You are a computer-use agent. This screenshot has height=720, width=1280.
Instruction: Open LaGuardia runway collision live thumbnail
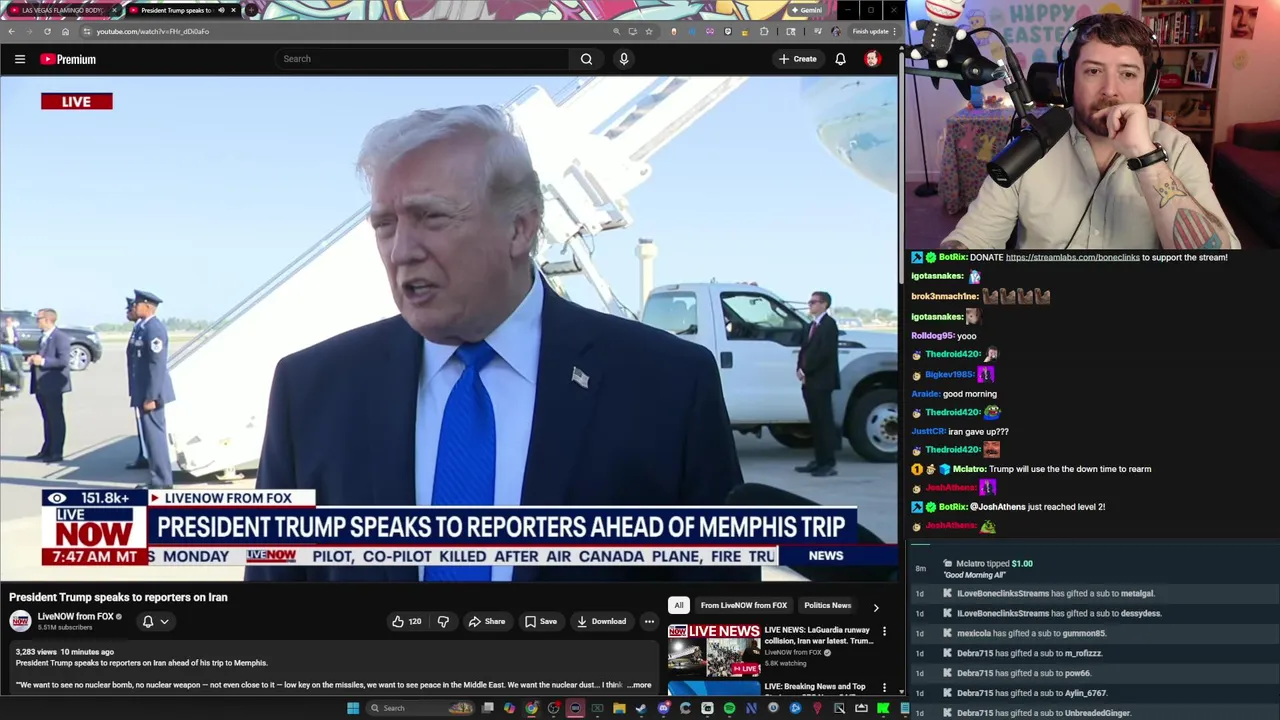(x=714, y=650)
